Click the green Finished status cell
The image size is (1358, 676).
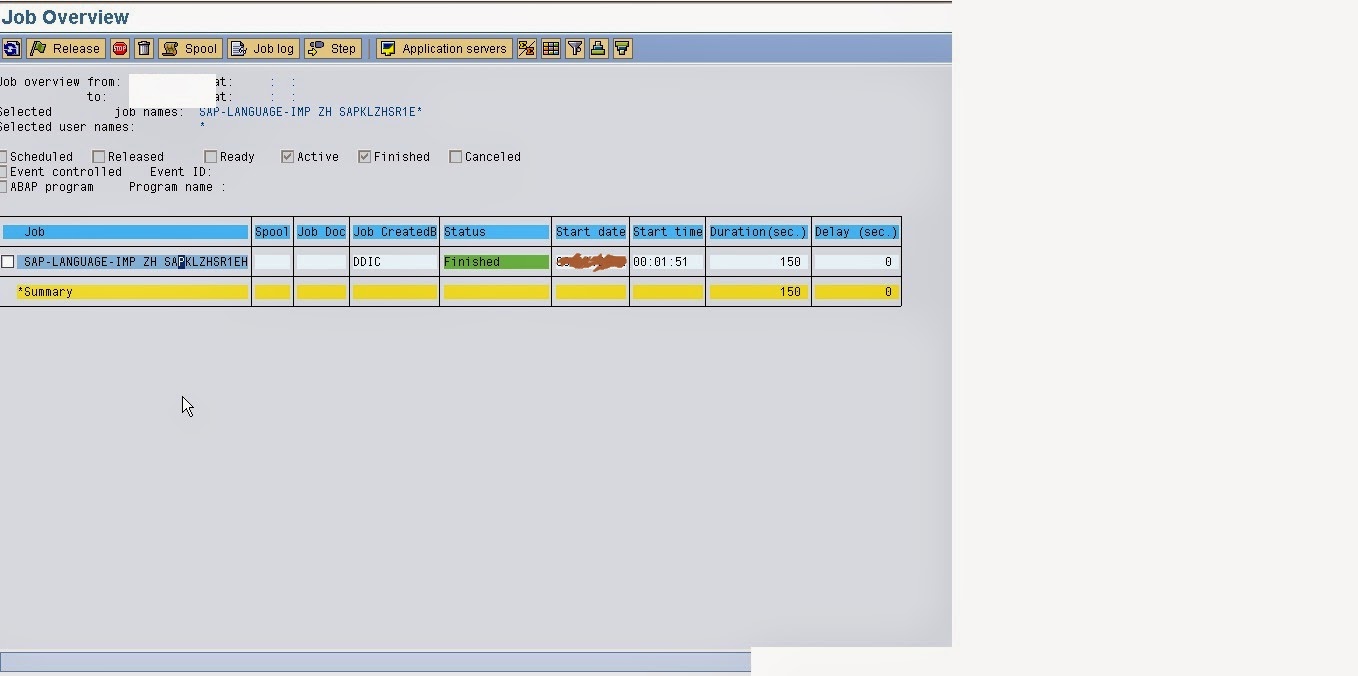(x=495, y=261)
